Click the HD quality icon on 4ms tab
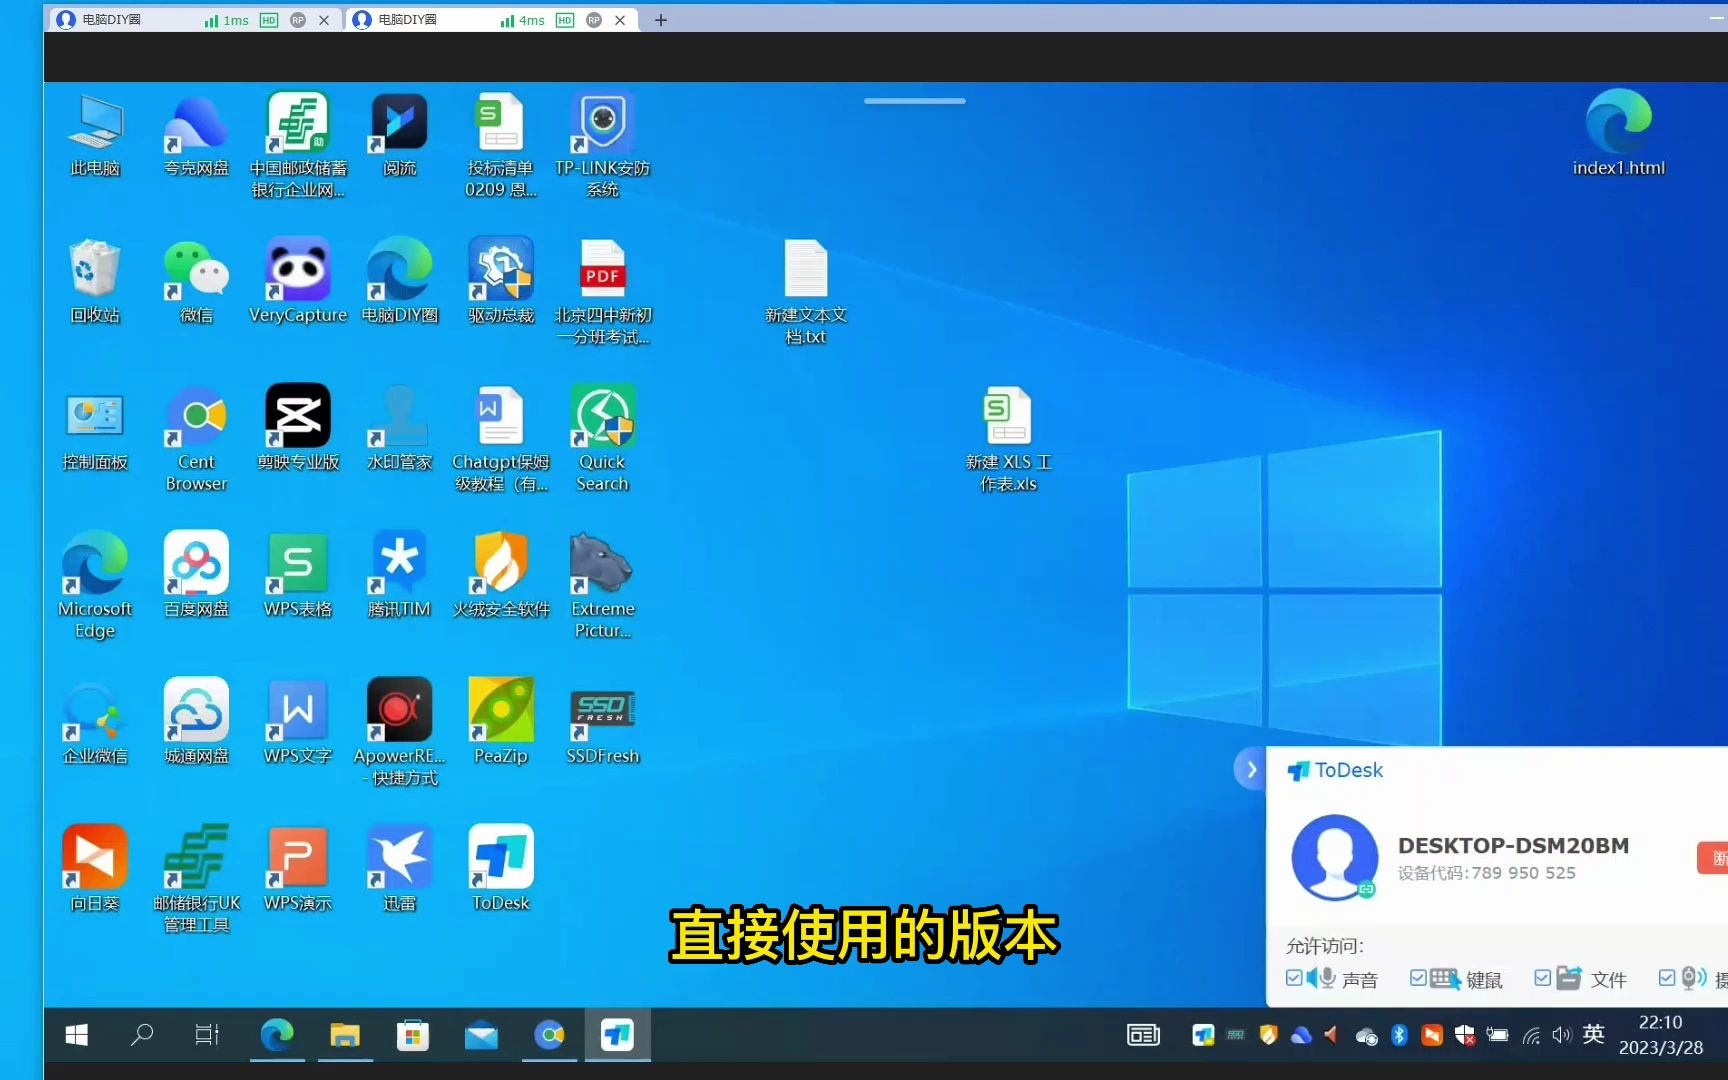The image size is (1728, 1080). click(565, 20)
